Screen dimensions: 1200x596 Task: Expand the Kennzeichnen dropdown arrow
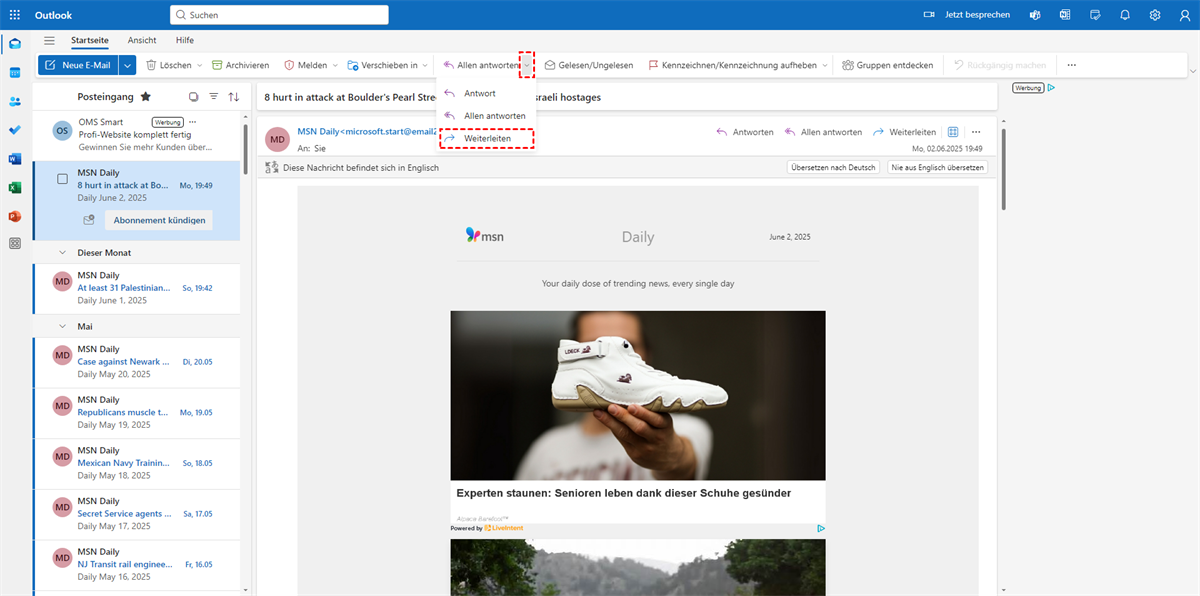825,65
